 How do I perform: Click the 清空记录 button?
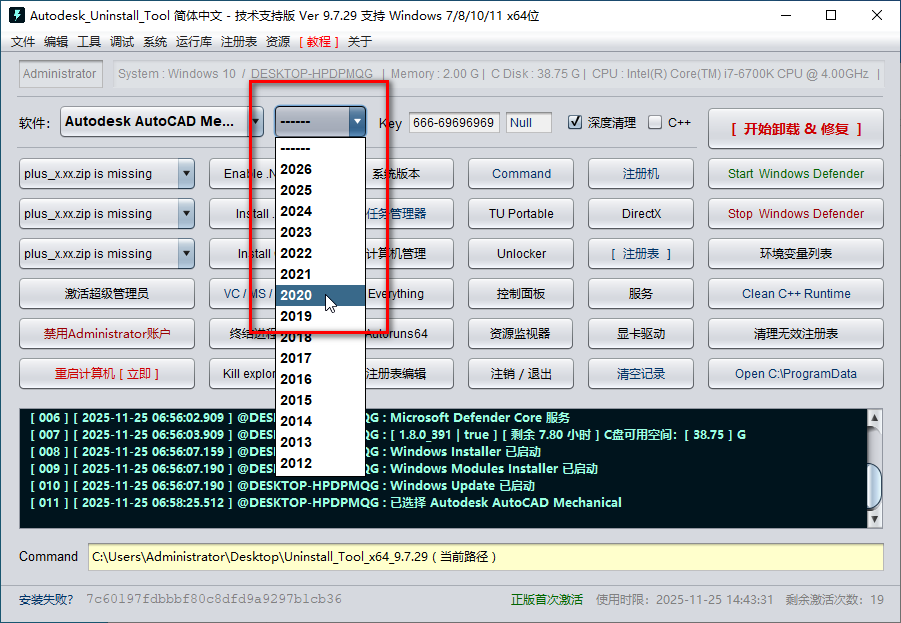pos(641,374)
